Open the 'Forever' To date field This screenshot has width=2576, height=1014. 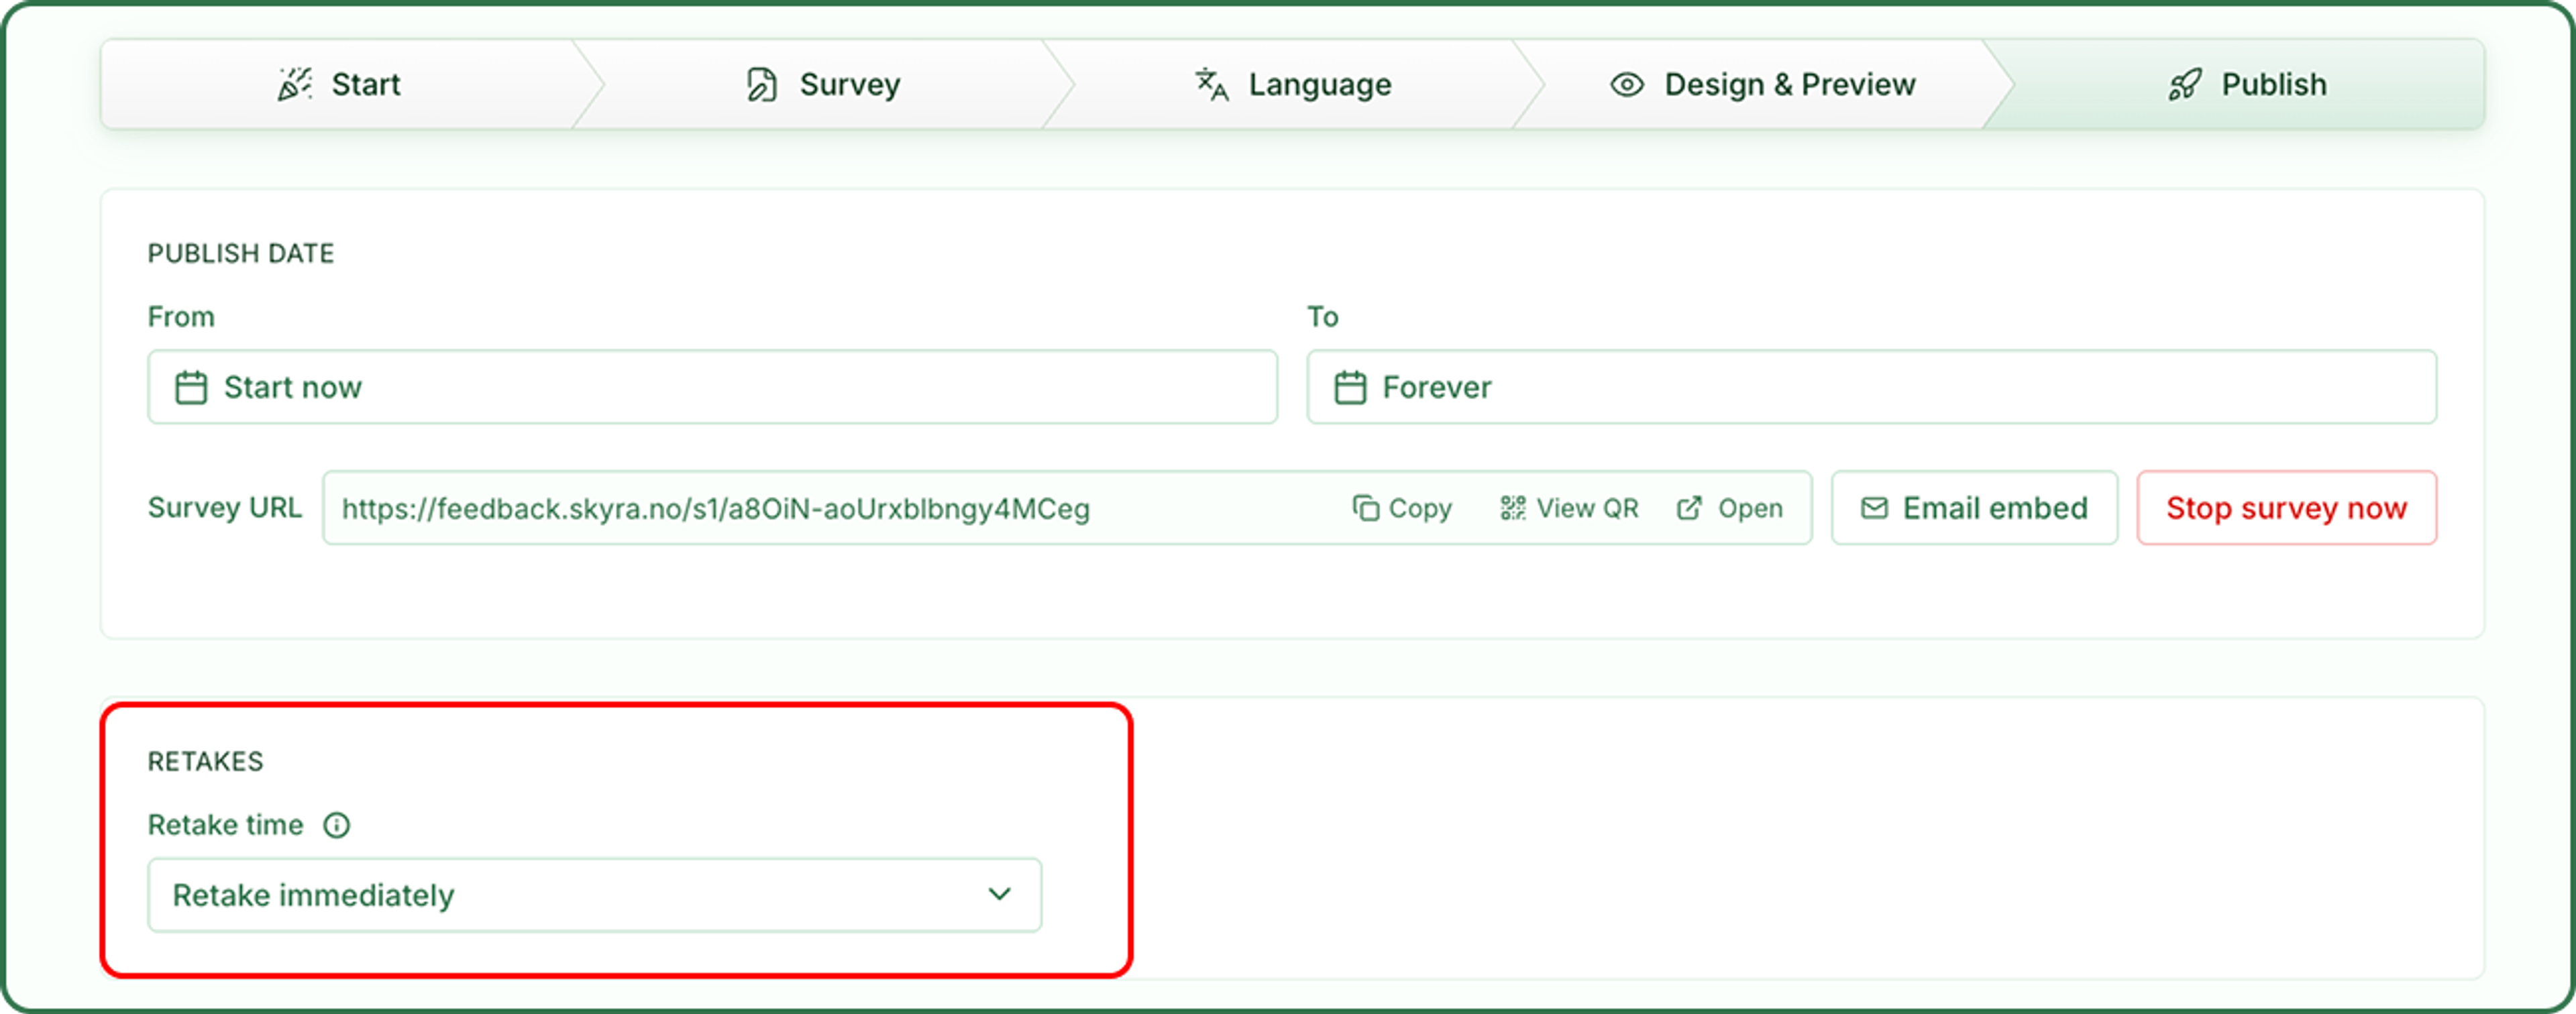point(1871,387)
